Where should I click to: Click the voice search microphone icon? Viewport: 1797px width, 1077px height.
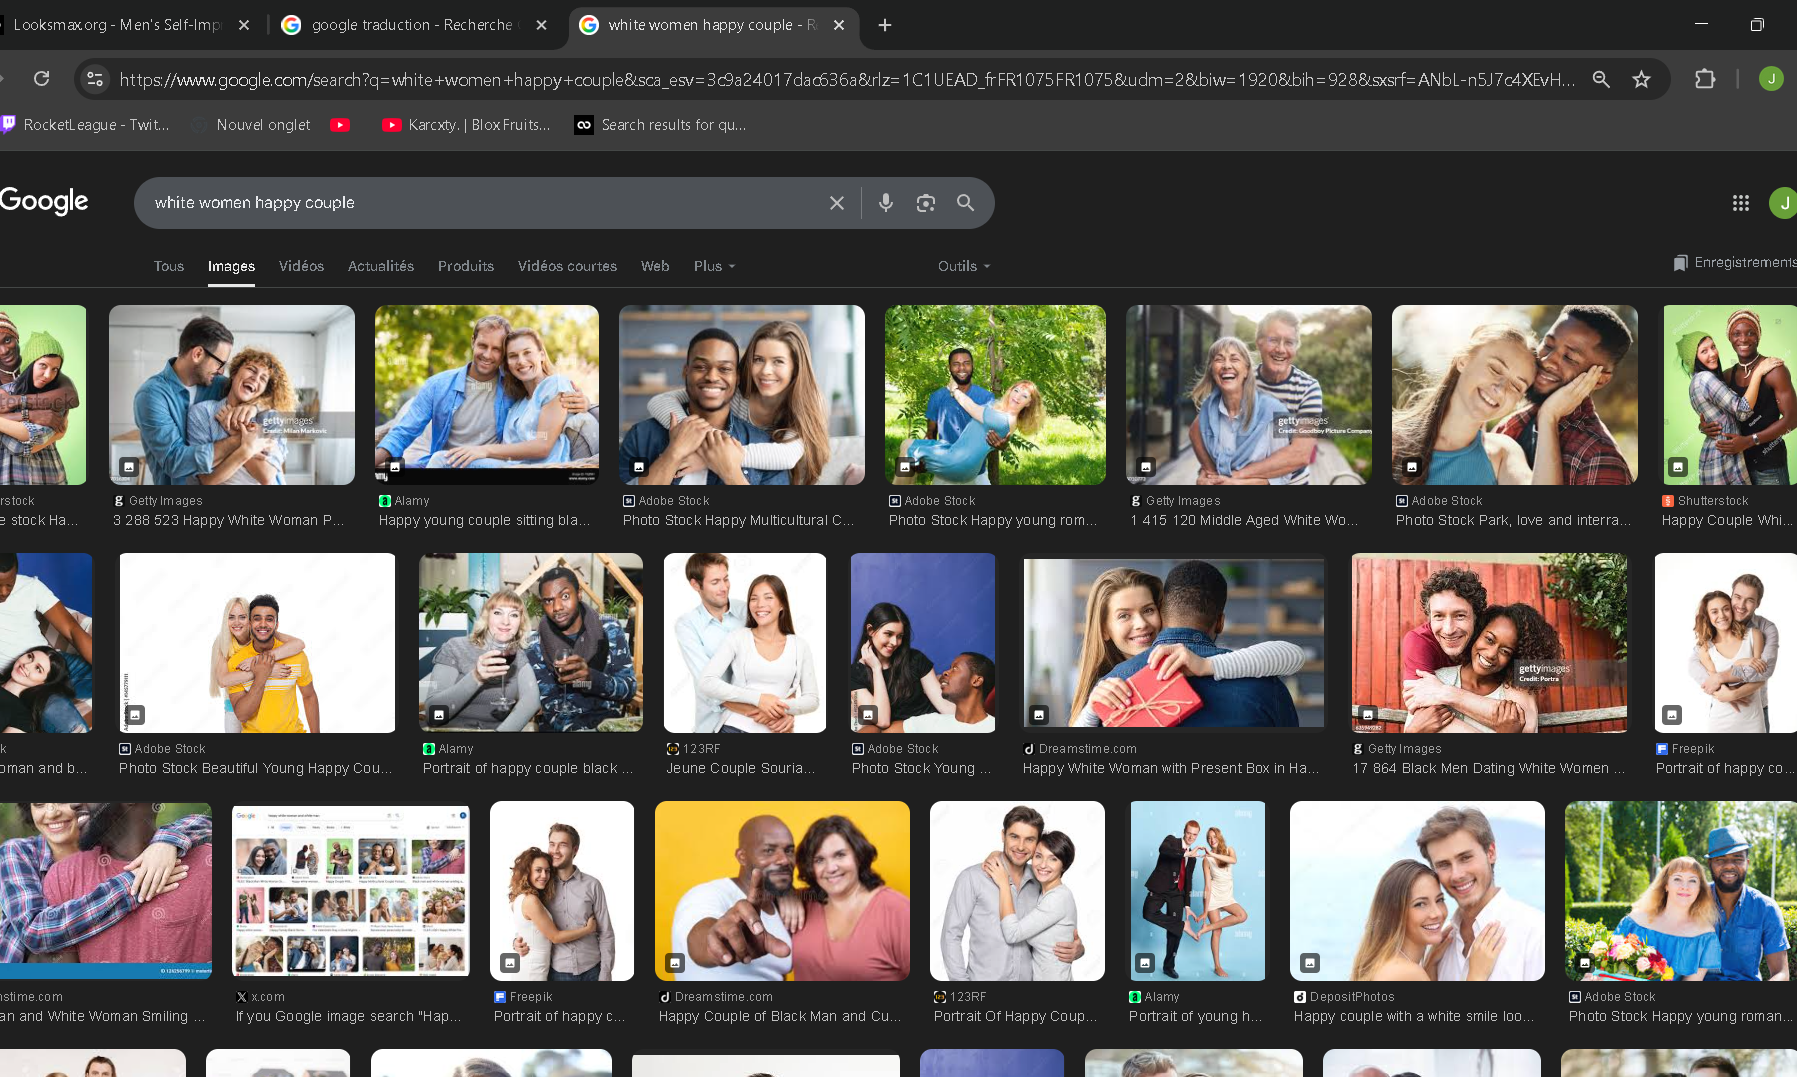pos(885,203)
